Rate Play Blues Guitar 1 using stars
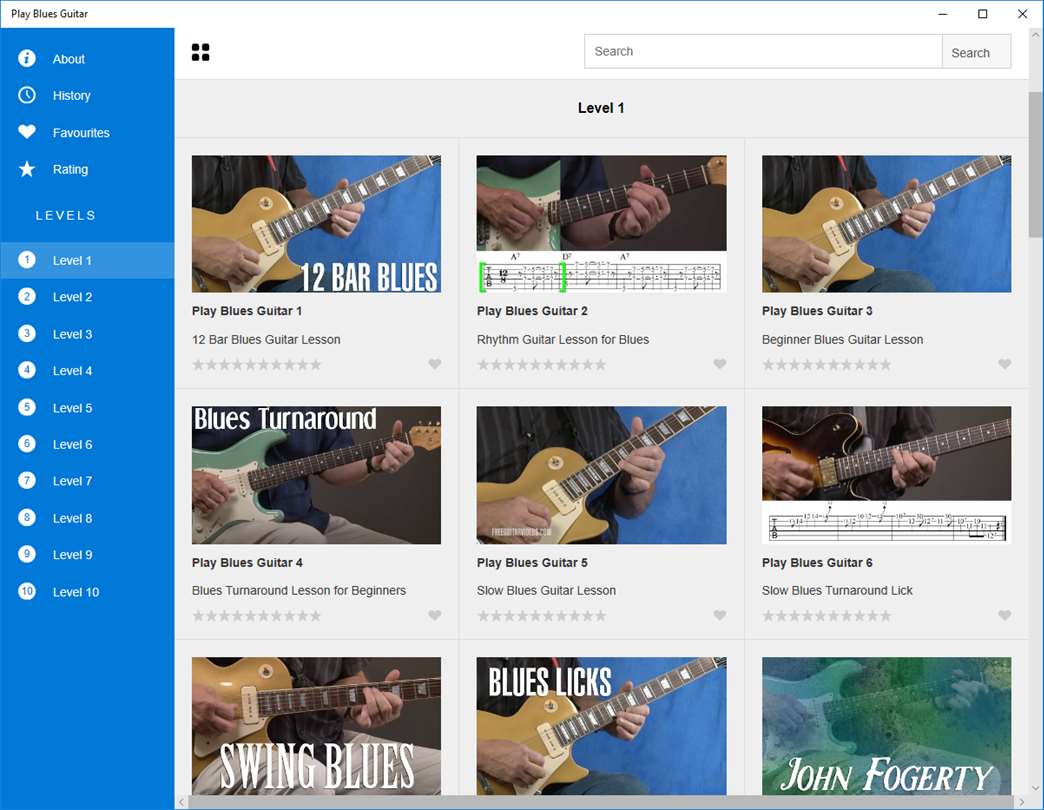 [256, 365]
